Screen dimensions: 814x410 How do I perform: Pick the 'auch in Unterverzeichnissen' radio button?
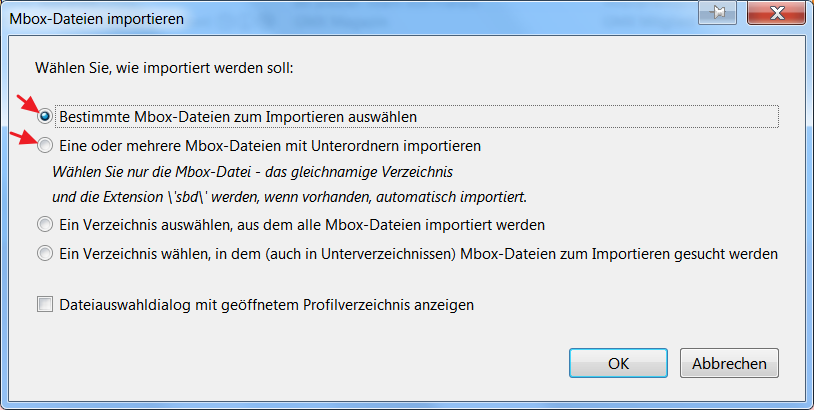[x=45, y=254]
